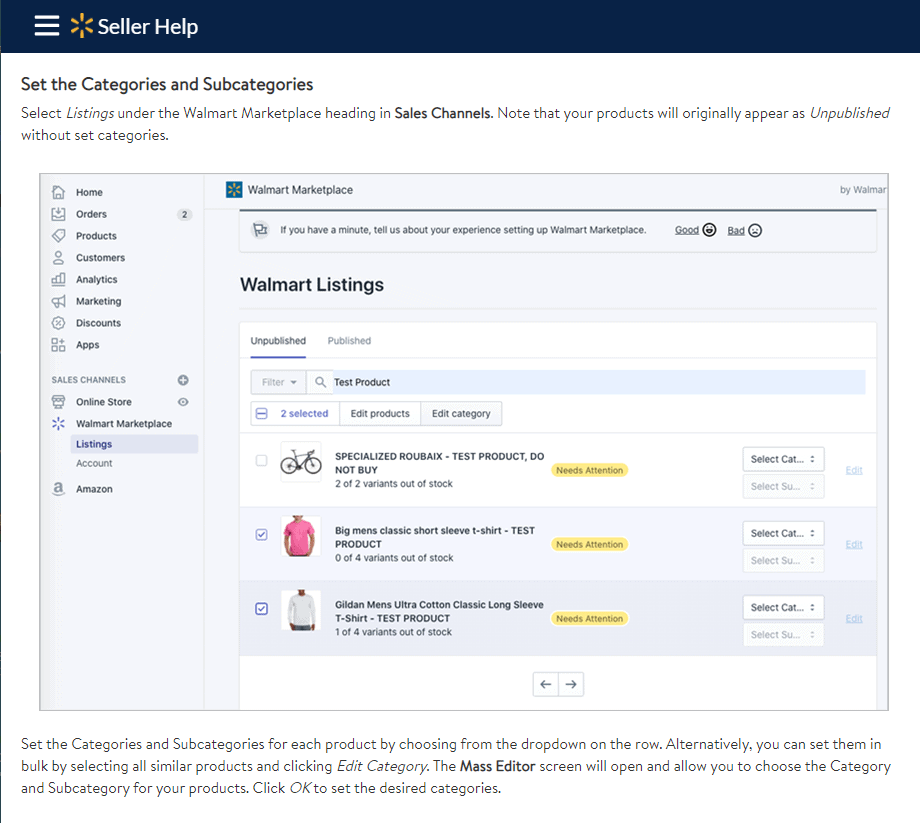Open Select Subcategory dropdown for Gildan Mens shirt
920x823 pixels.
click(783, 635)
